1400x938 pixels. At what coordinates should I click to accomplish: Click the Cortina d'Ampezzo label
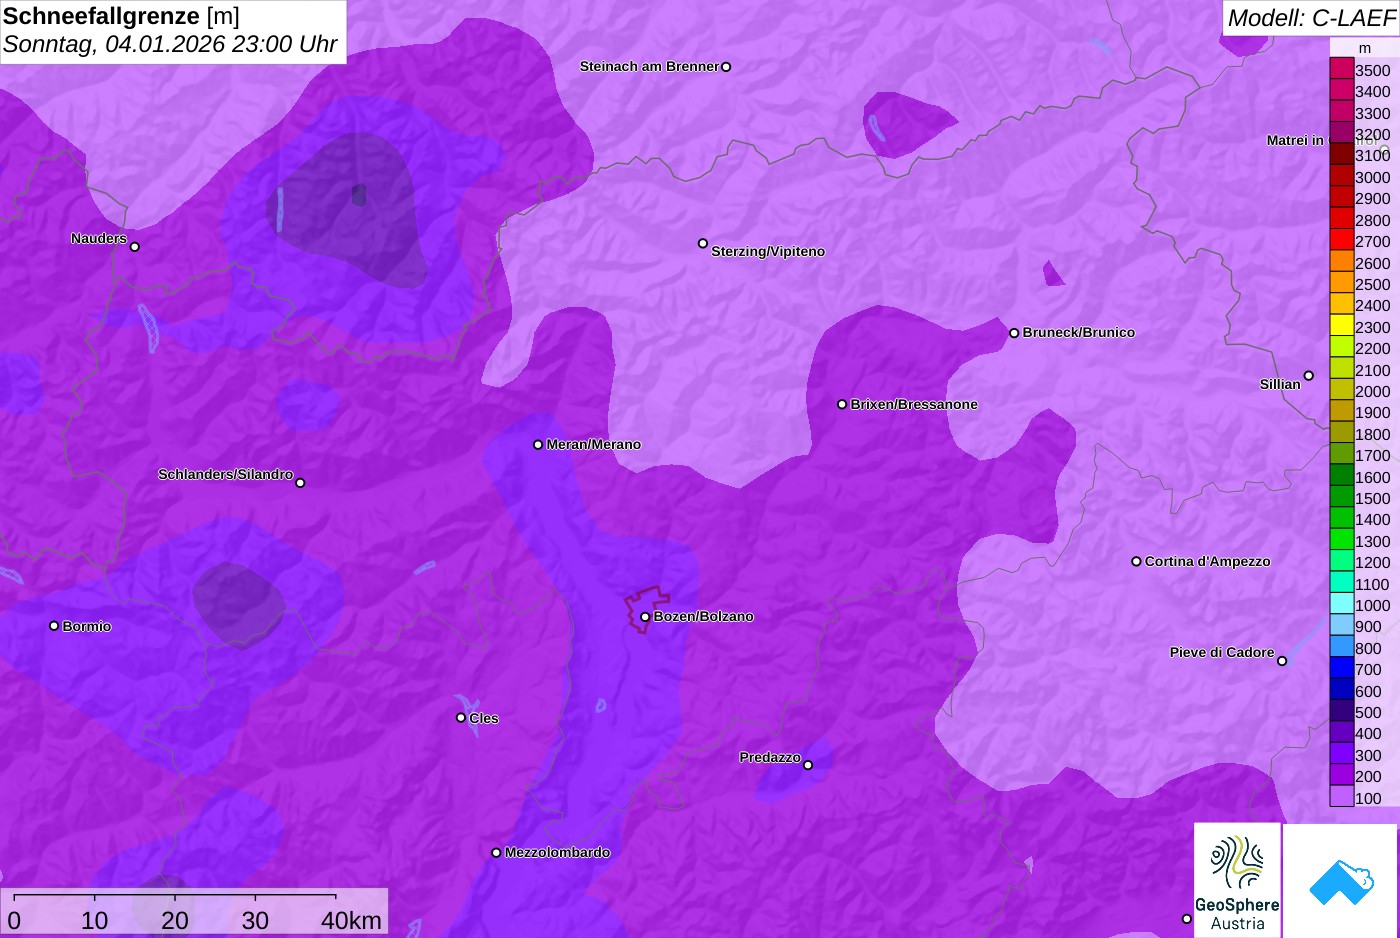tap(1208, 561)
